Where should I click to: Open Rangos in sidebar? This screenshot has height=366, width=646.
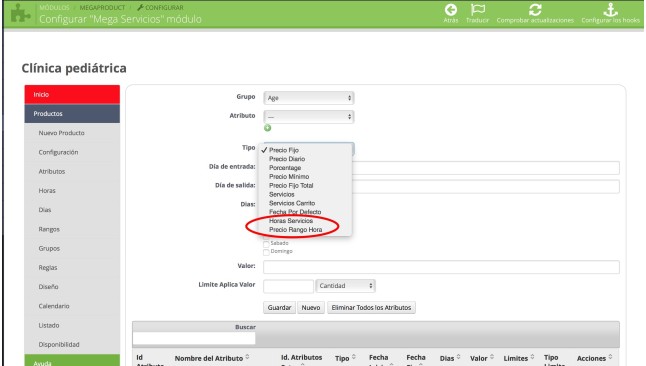[x=72, y=229]
